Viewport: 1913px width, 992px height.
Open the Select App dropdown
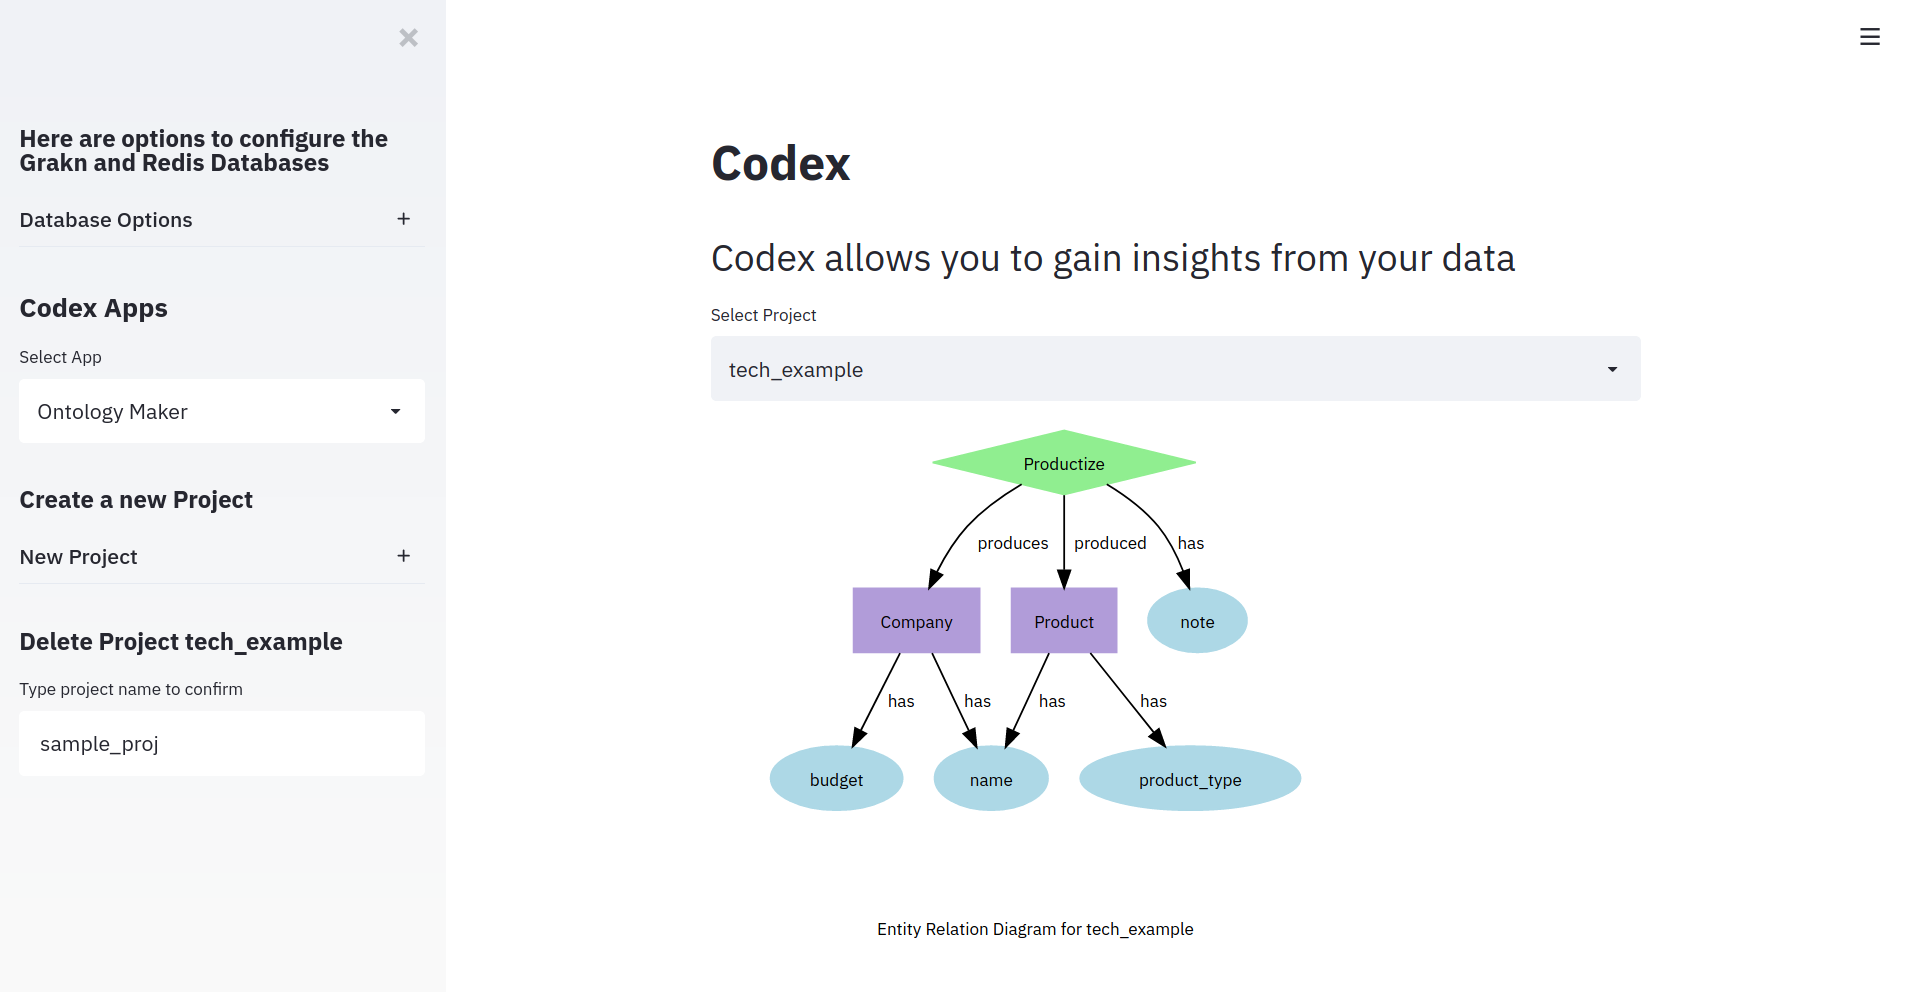[221, 411]
